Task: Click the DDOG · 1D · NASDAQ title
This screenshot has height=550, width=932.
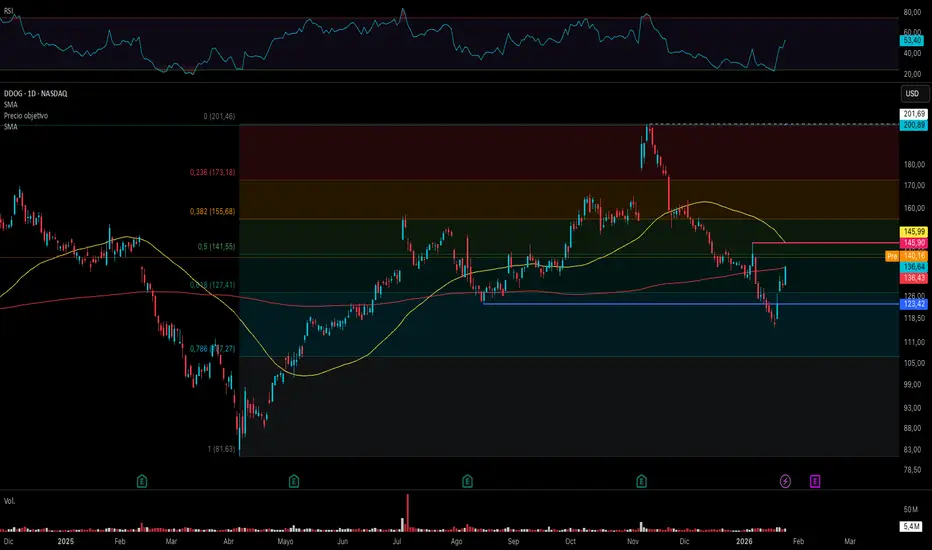Action: coord(36,93)
